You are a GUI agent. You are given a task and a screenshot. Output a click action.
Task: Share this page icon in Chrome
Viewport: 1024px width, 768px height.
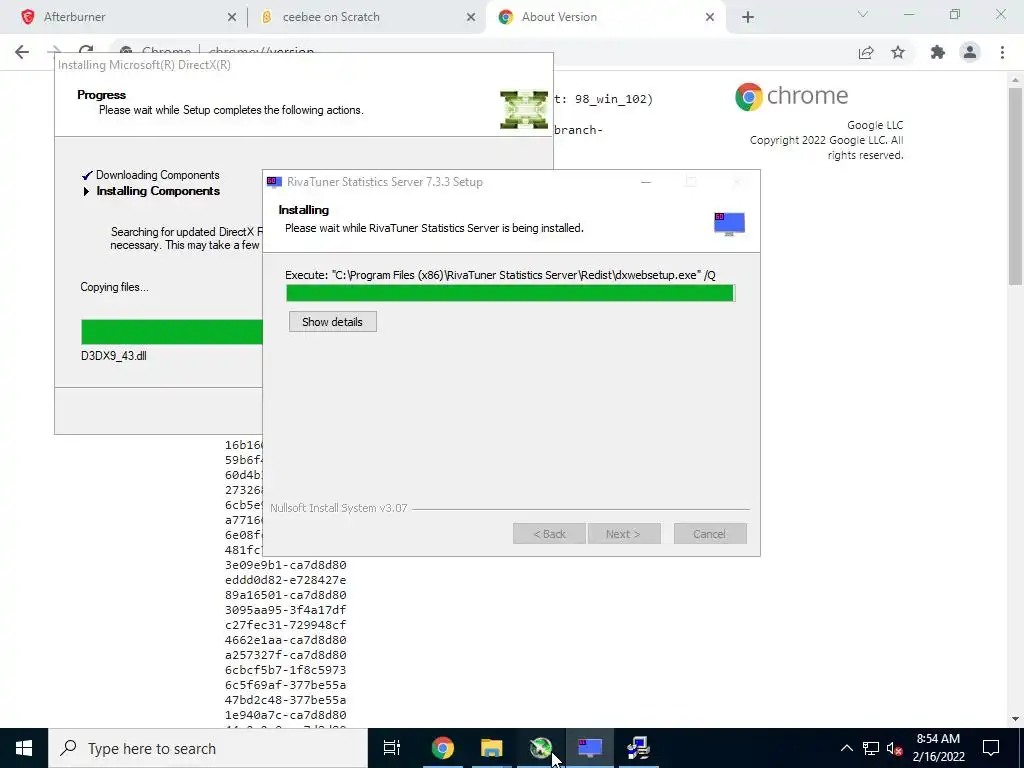pos(866,52)
